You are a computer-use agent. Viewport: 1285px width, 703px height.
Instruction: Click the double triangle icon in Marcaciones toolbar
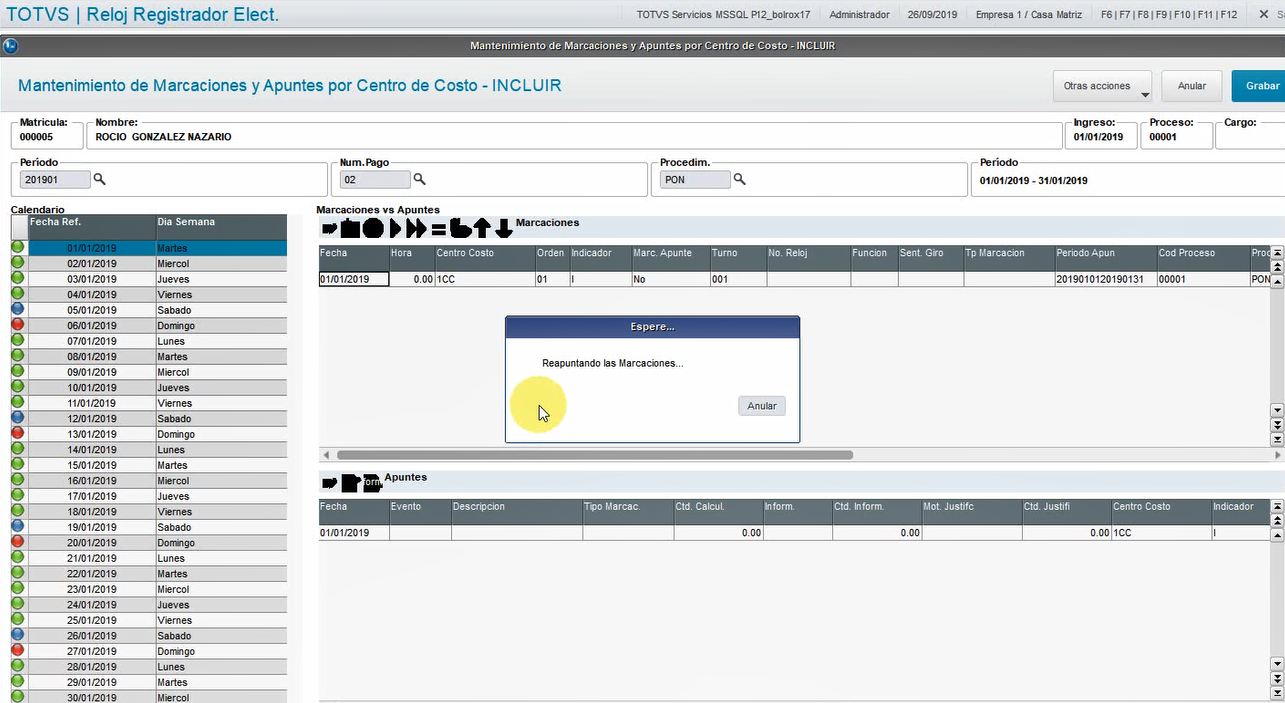tap(416, 228)
